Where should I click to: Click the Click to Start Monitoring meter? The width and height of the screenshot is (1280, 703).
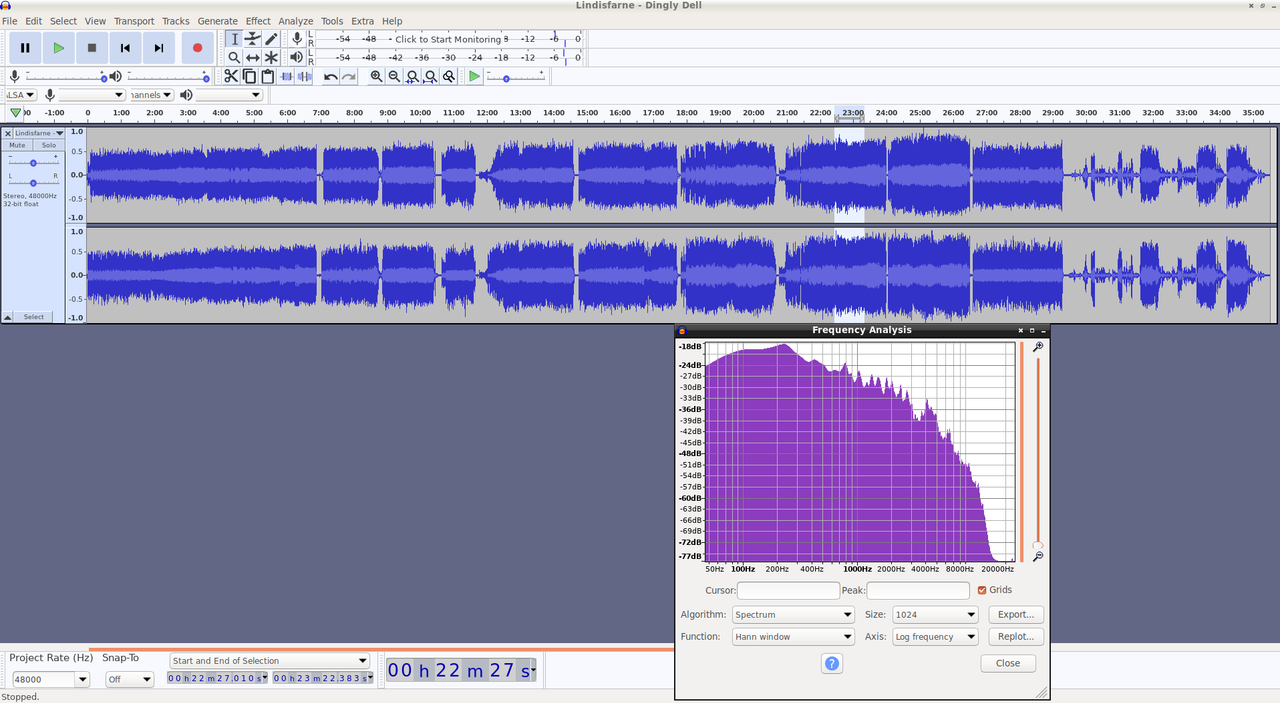click(448, 39)
